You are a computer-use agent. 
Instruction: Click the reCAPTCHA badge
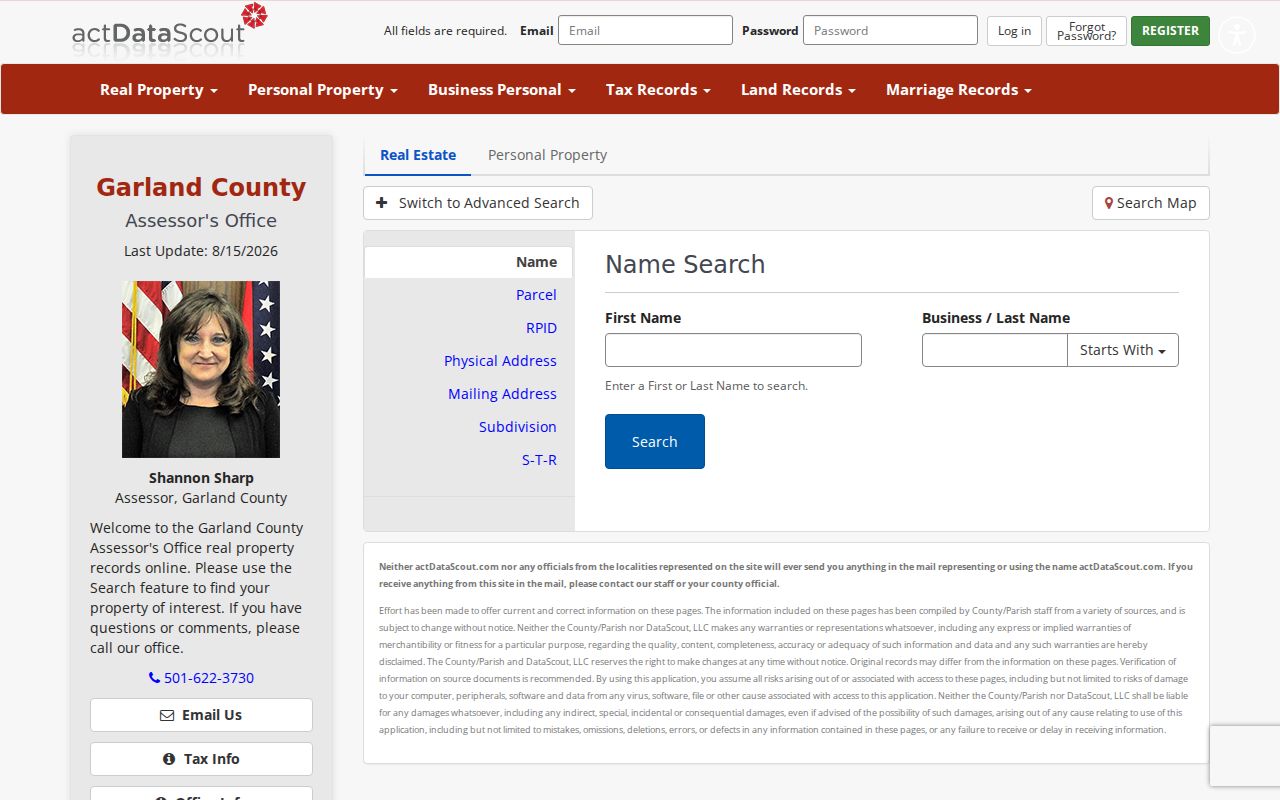(1245, 756)
